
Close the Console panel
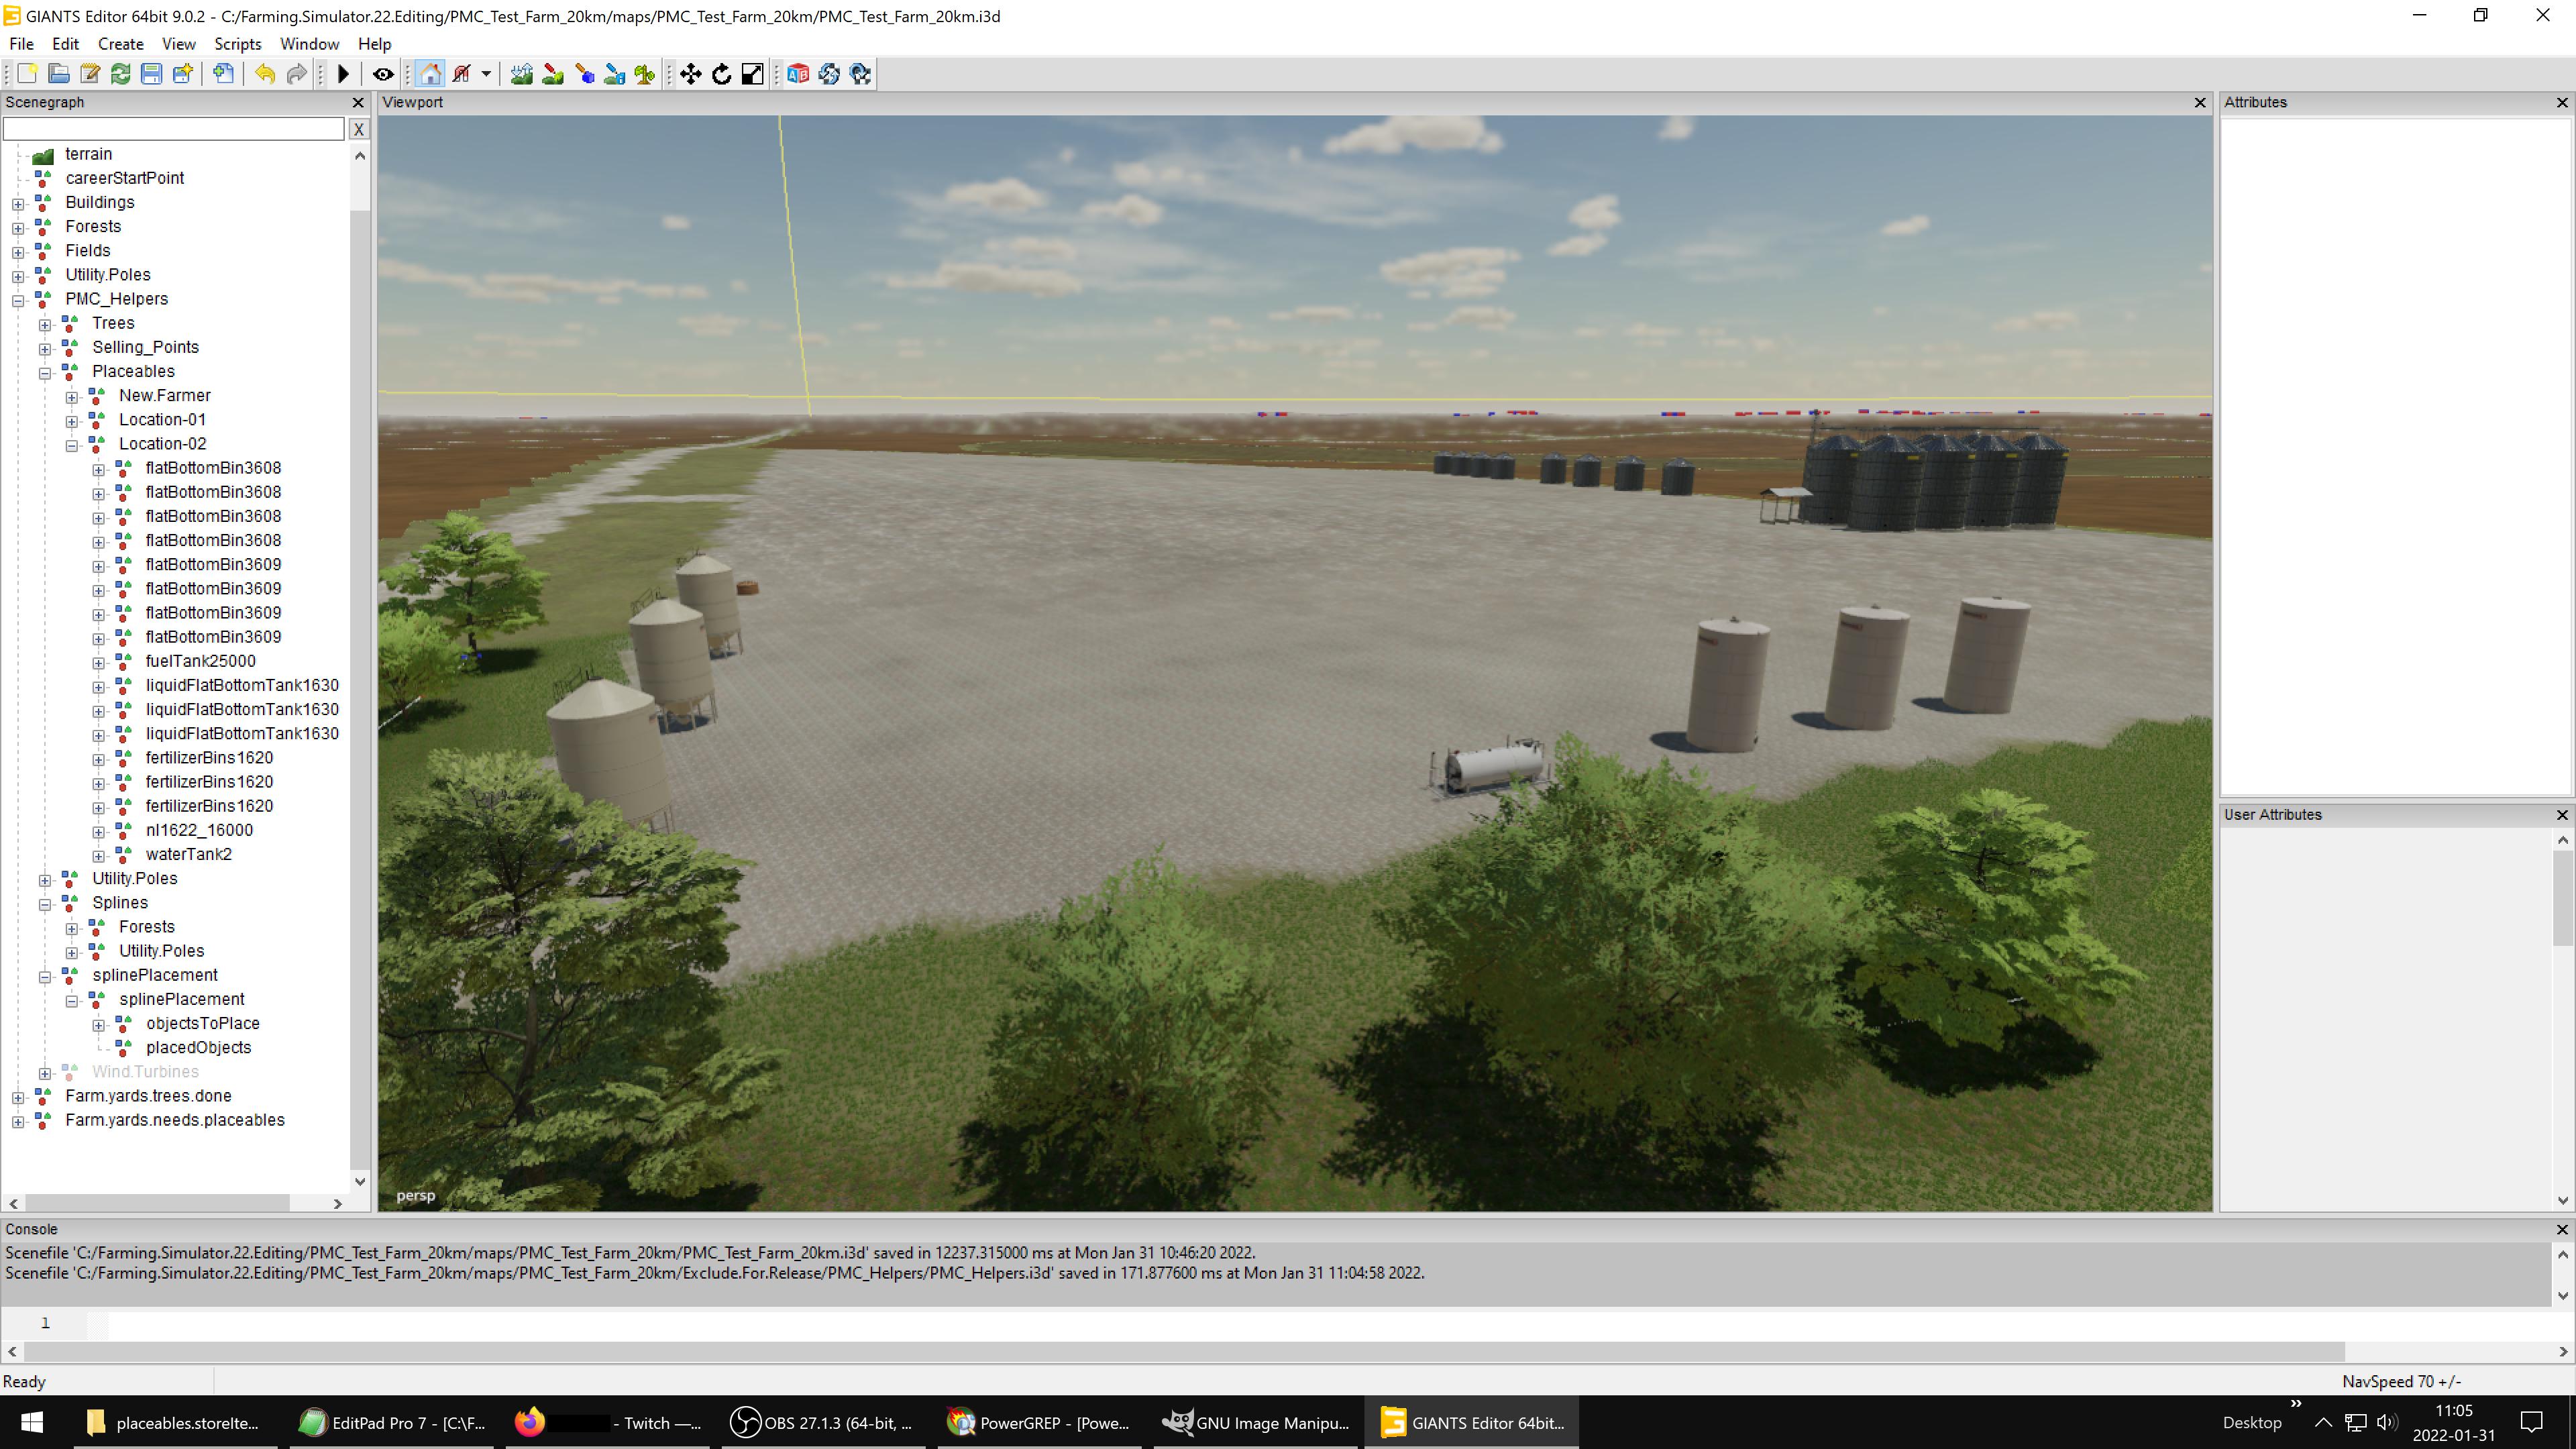[x=2562, y=1229]
